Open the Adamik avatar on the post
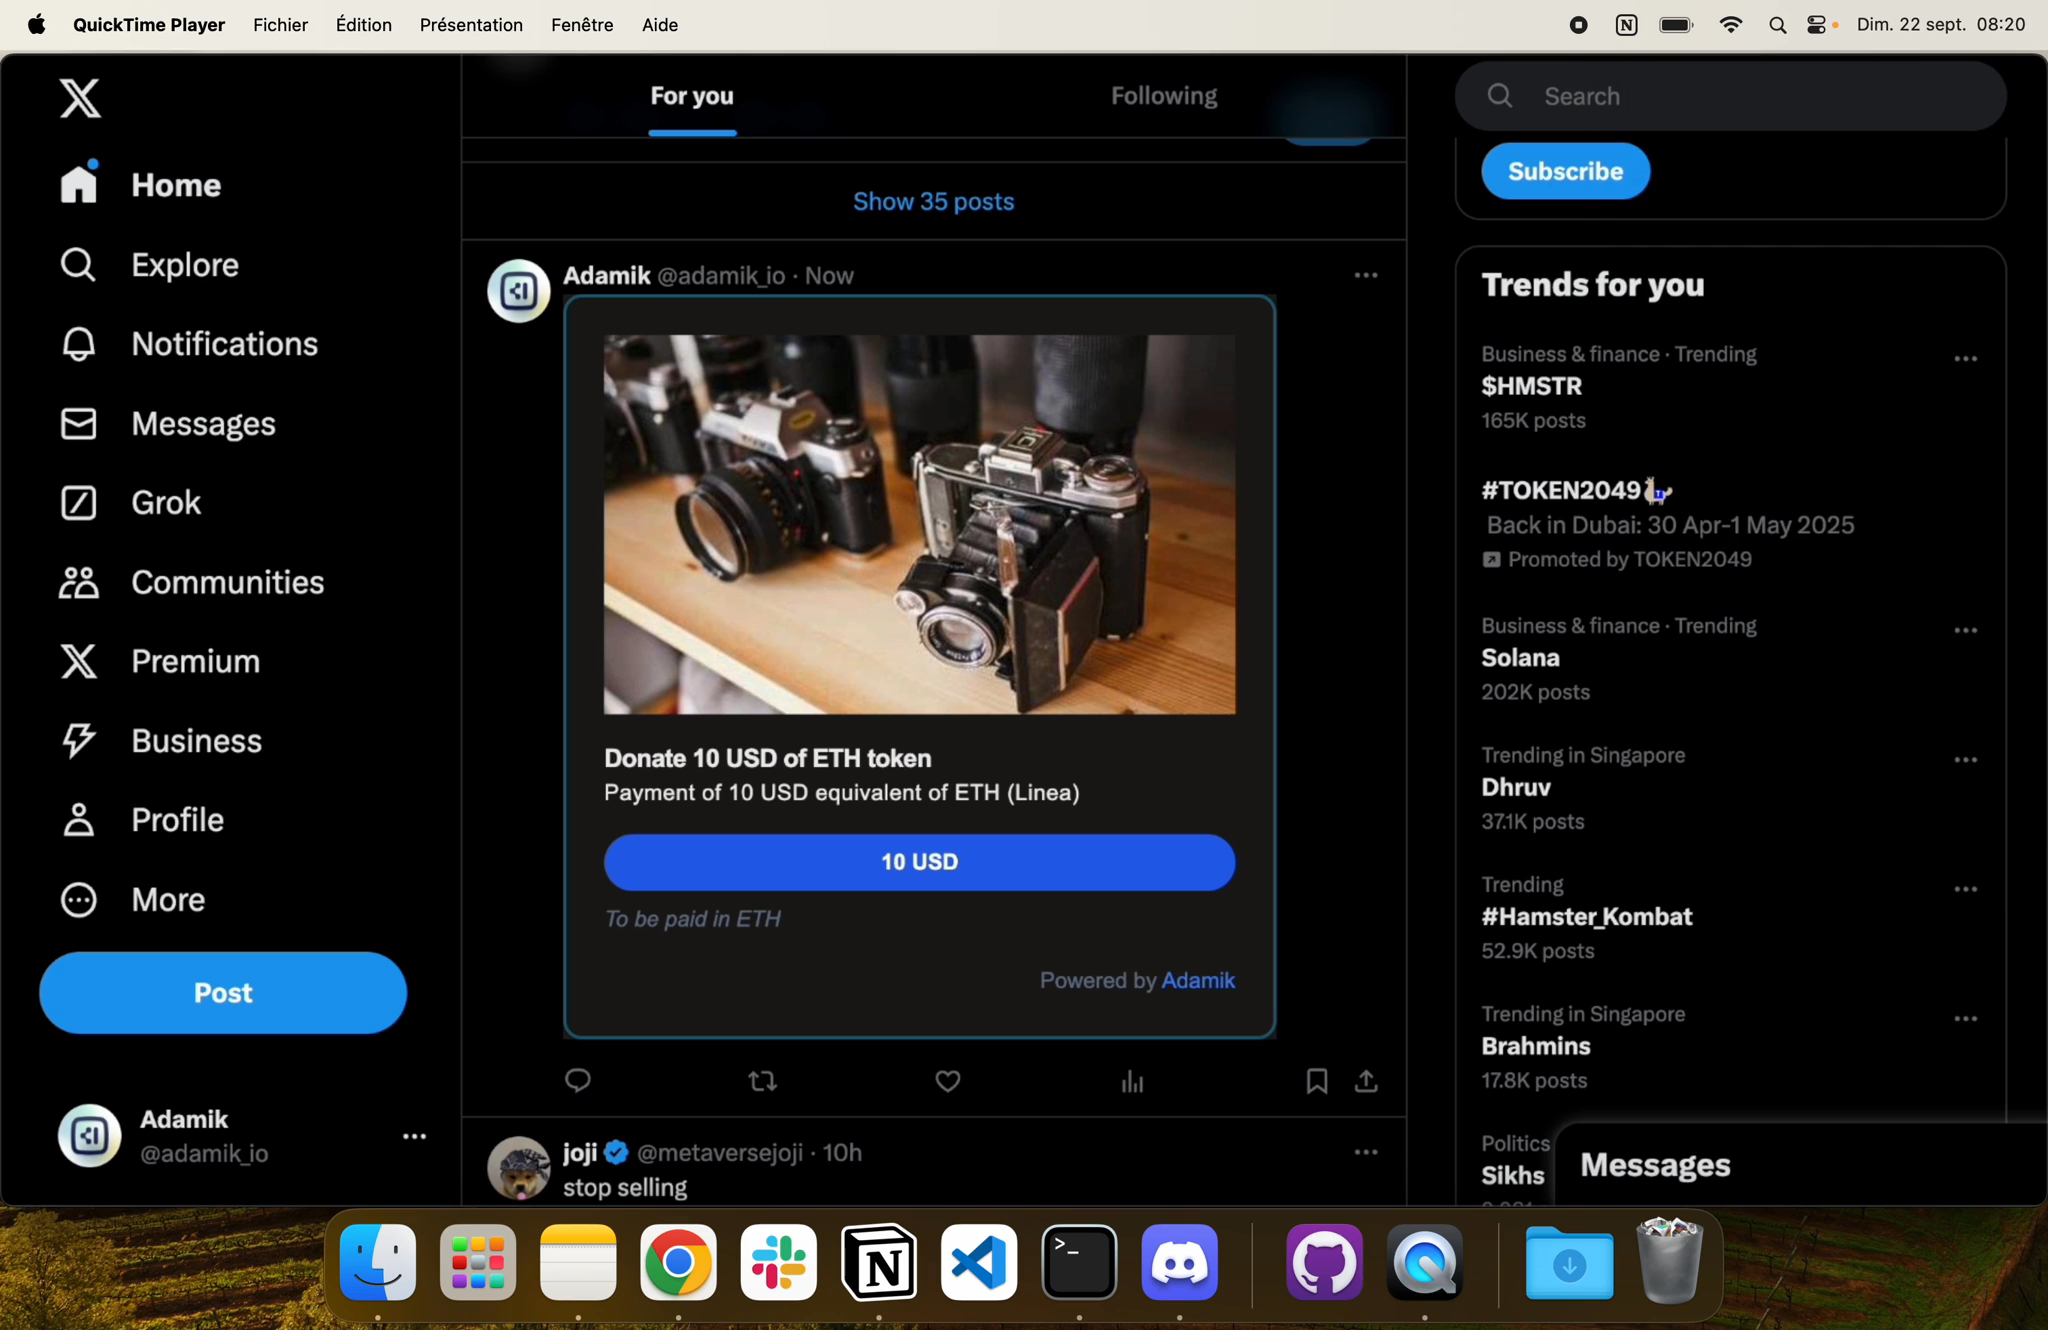The height and width of the screenshot is (1330, 2048). [518, 291]
